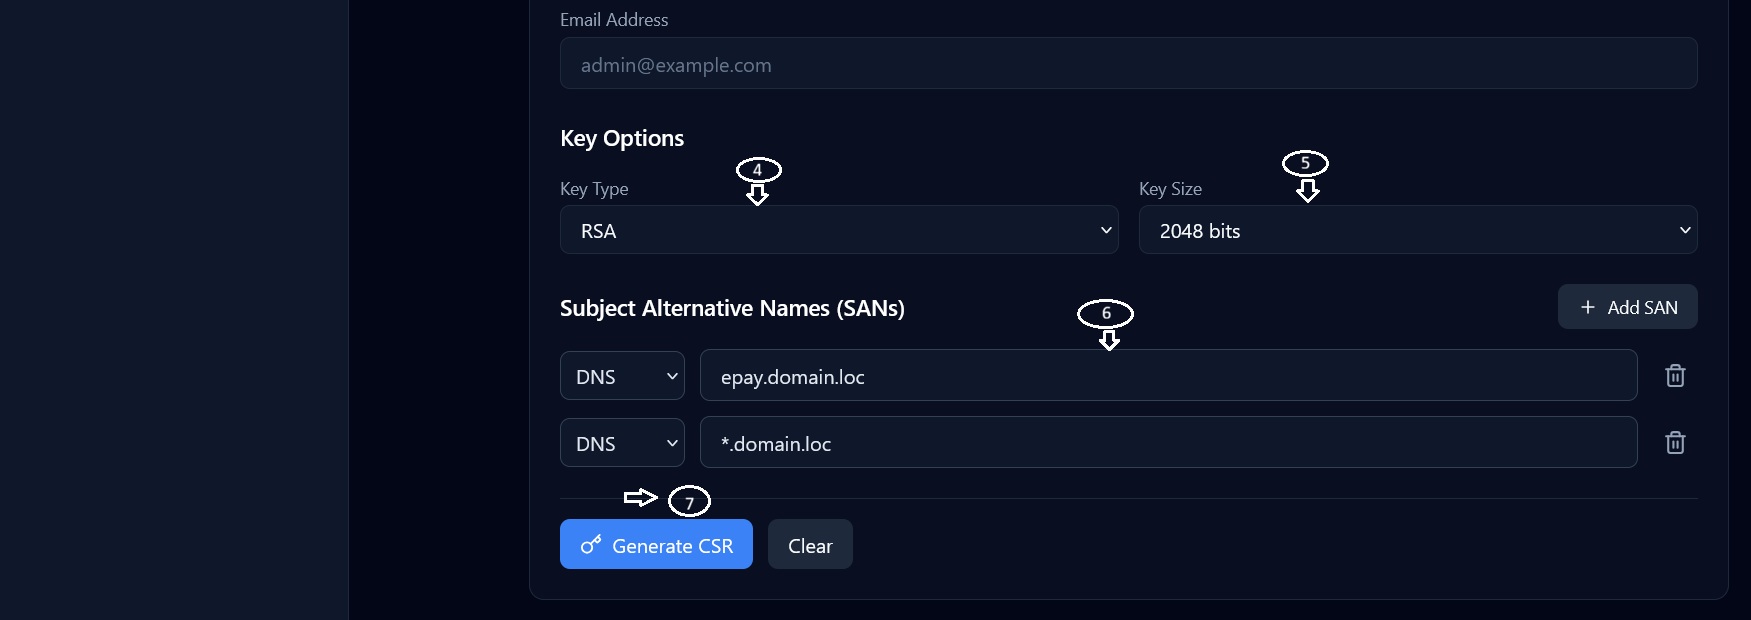
Task: Click the key icon on Generate CSR
Action: 591,545
